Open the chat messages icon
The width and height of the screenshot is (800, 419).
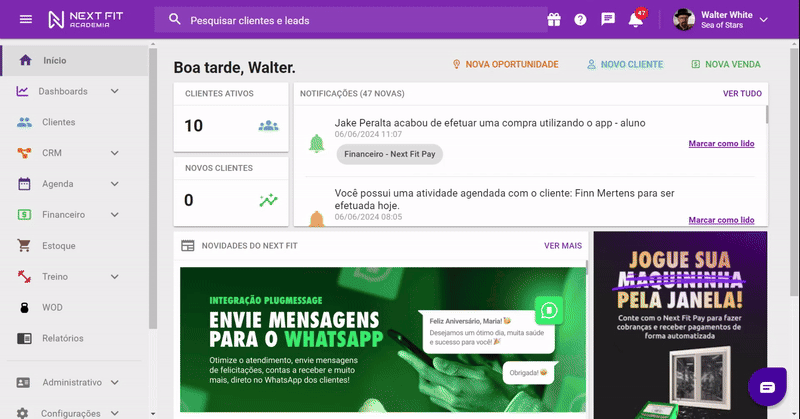pyautogui.click(x=608, y=19)
